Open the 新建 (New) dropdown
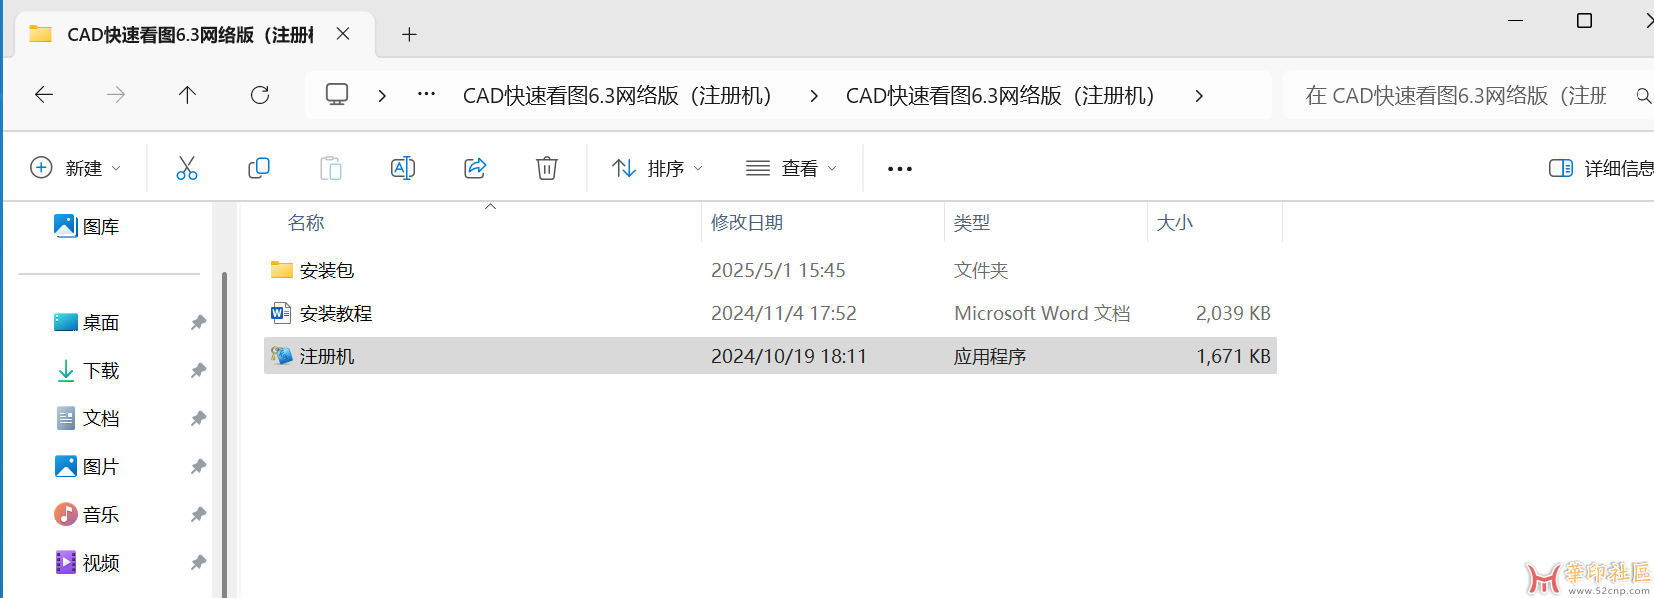This screenshot has width=1654, height=598. [76, 168]
